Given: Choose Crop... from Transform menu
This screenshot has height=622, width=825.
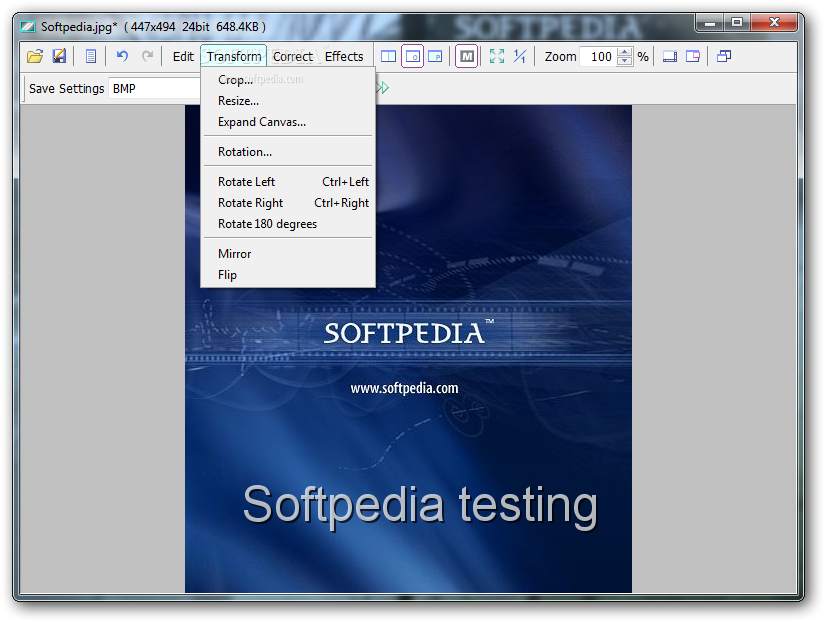Looking at the screenshot, I should 288,79.
